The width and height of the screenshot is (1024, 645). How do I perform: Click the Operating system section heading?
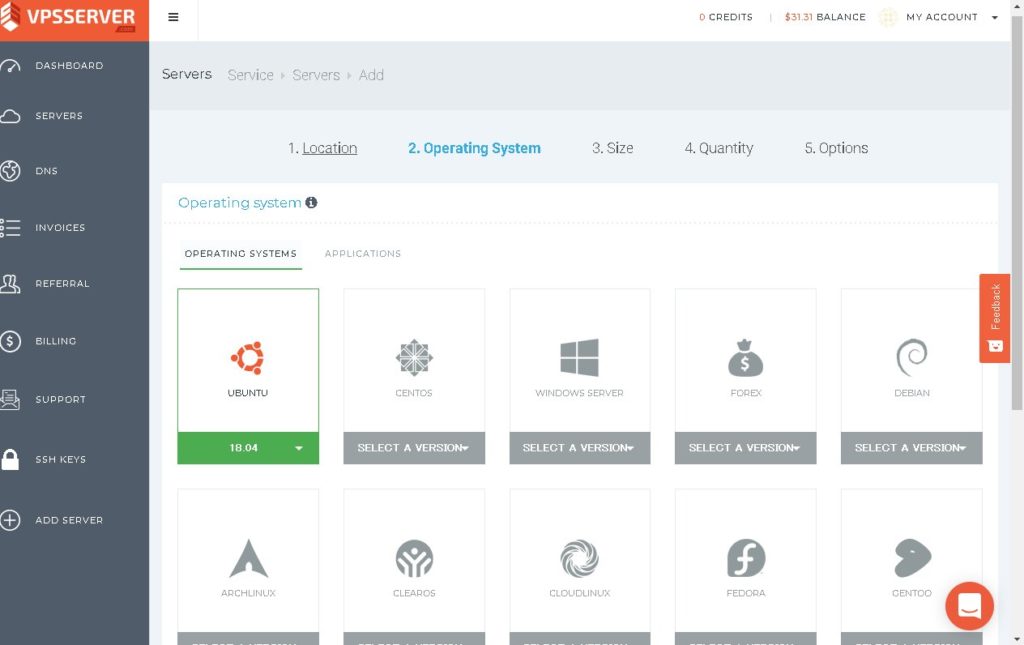(x=240, y=203)
